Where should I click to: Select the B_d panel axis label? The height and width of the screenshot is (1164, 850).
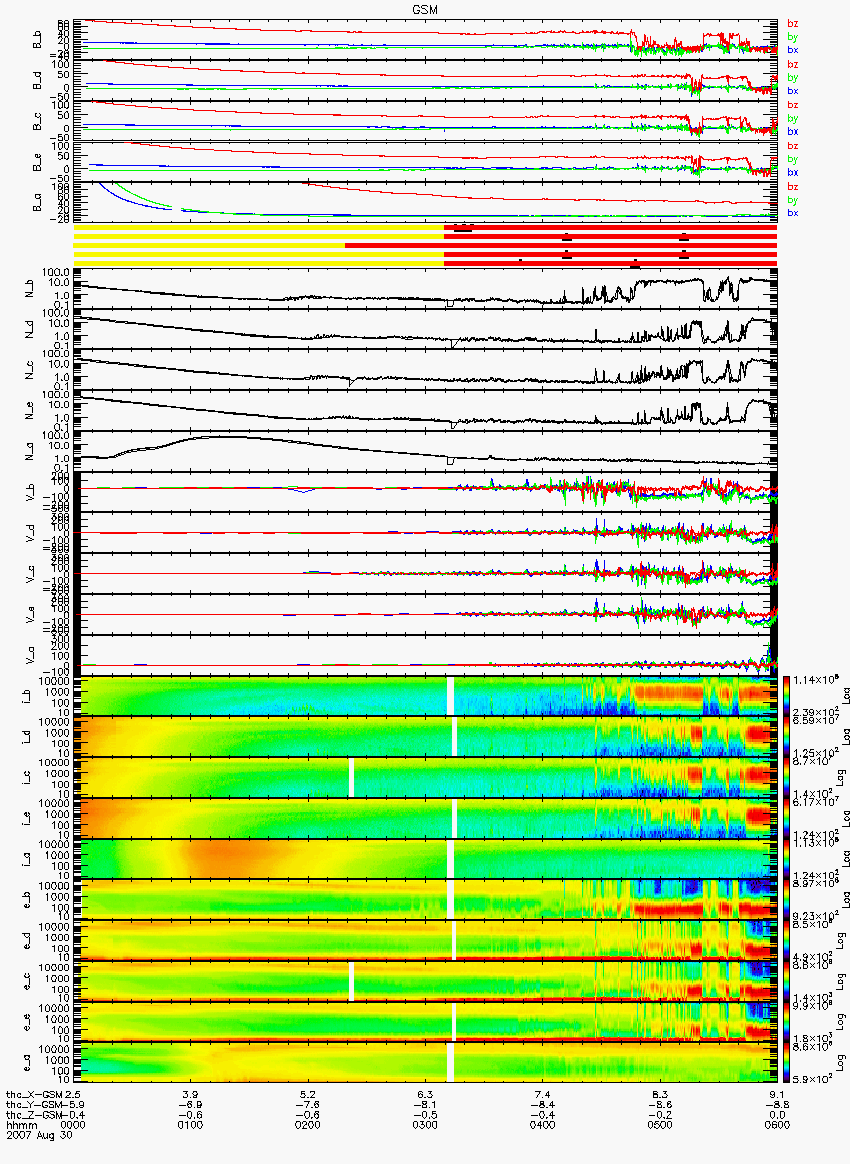pos(37,81)
